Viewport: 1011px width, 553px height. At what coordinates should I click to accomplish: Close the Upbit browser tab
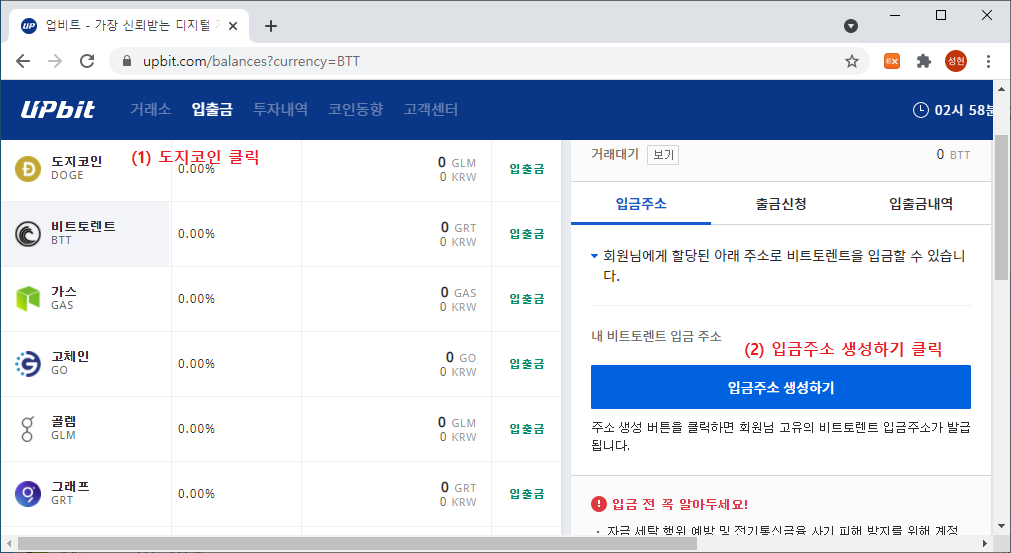[x=233, y=26]
